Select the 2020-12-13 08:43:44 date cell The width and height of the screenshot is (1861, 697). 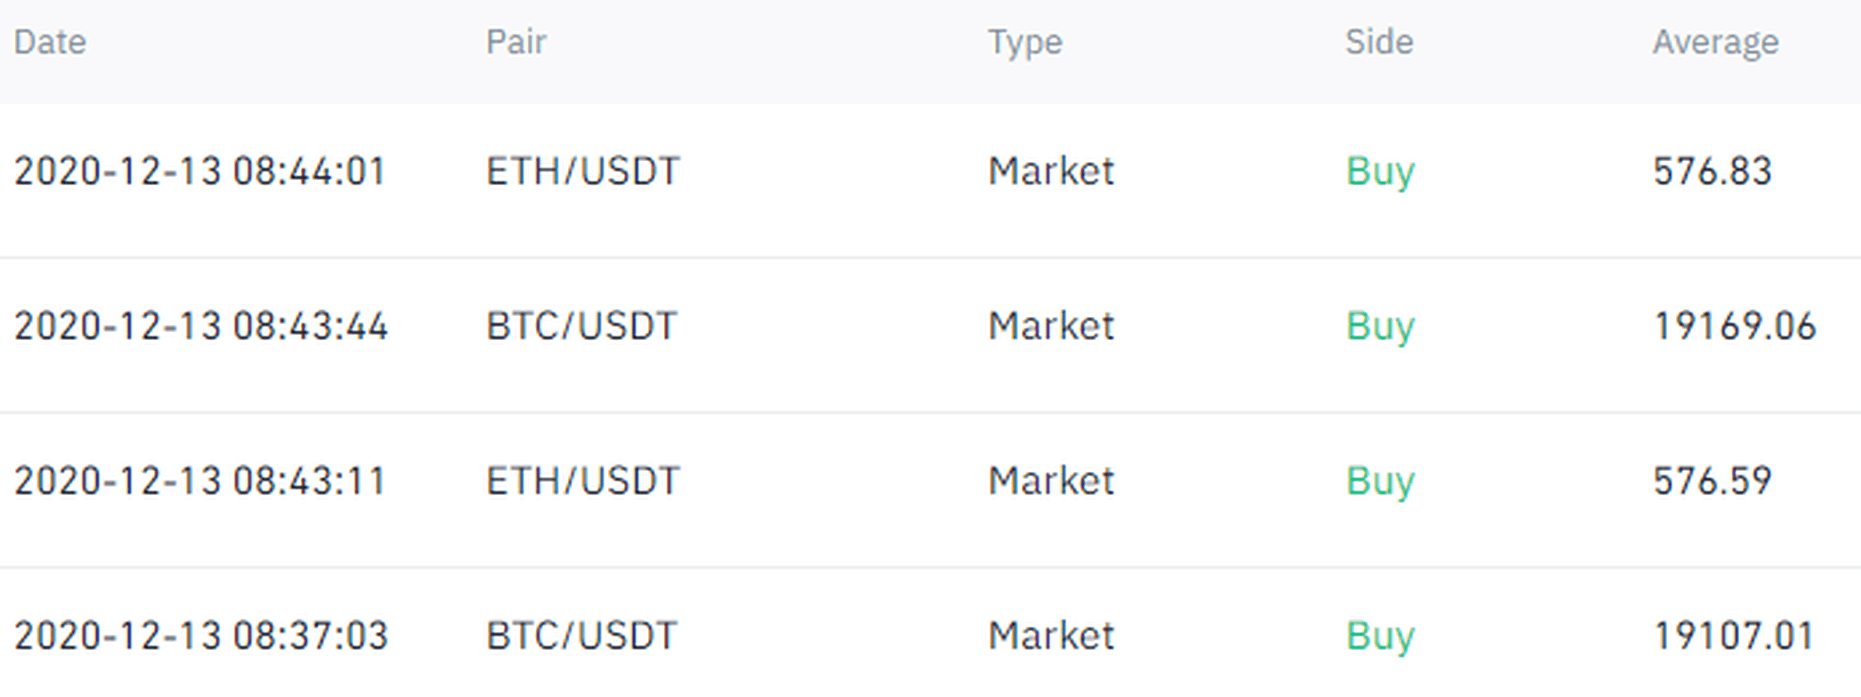tap(201, 326)
